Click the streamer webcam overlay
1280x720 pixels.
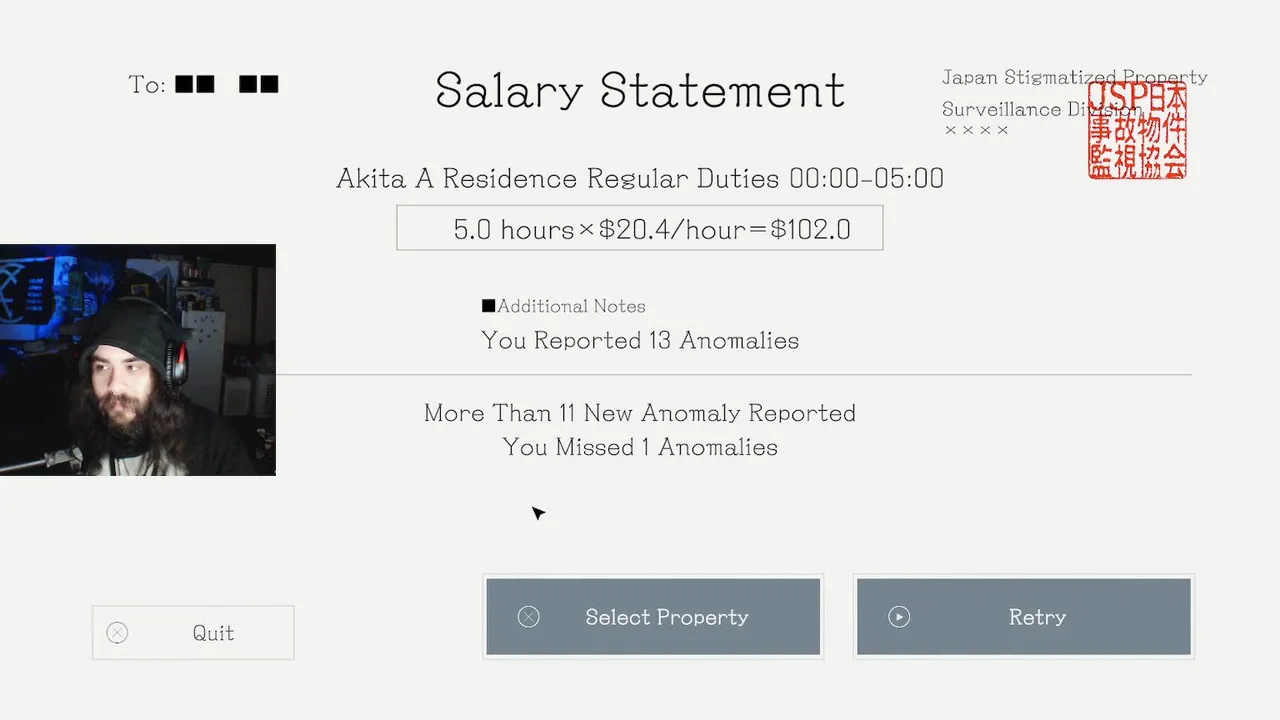coord(138,360)
